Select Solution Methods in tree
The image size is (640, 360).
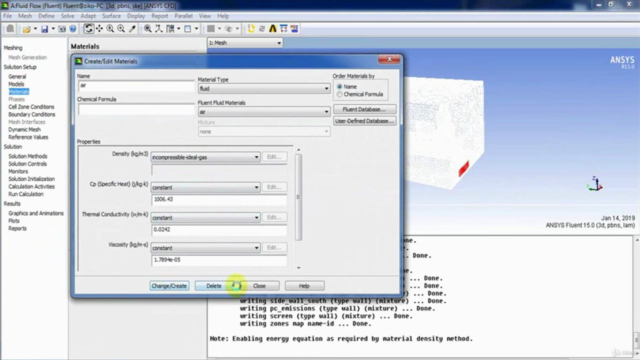(x=28, y=156)
